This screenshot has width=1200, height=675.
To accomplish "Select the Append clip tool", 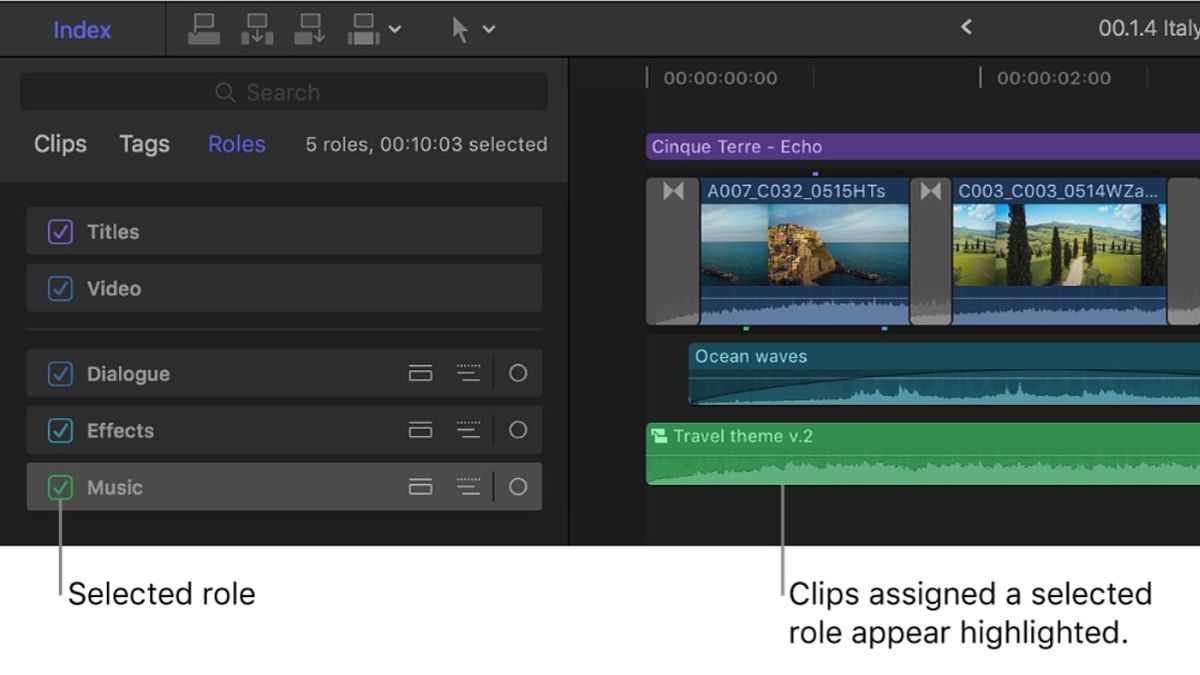I will click(310, 28).
